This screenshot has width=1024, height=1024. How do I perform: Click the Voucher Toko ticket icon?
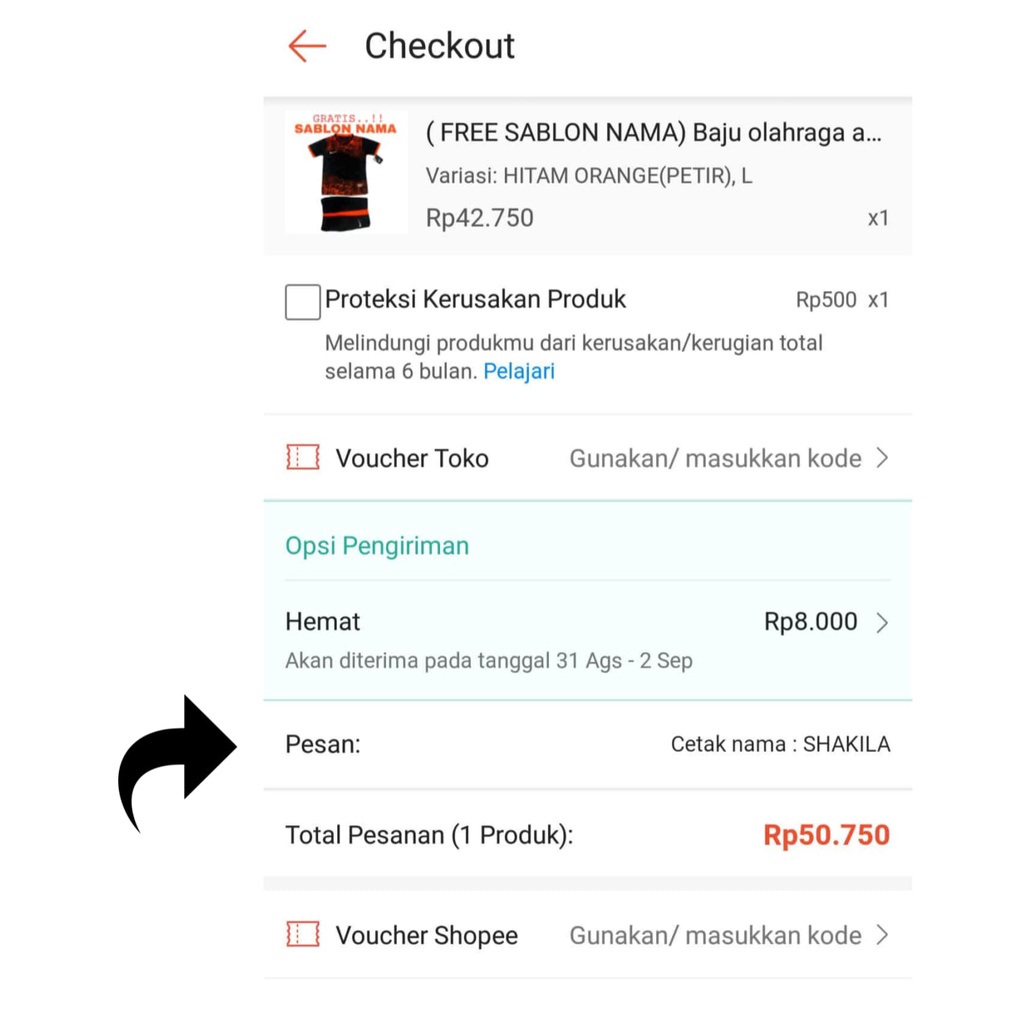point(301,458)
